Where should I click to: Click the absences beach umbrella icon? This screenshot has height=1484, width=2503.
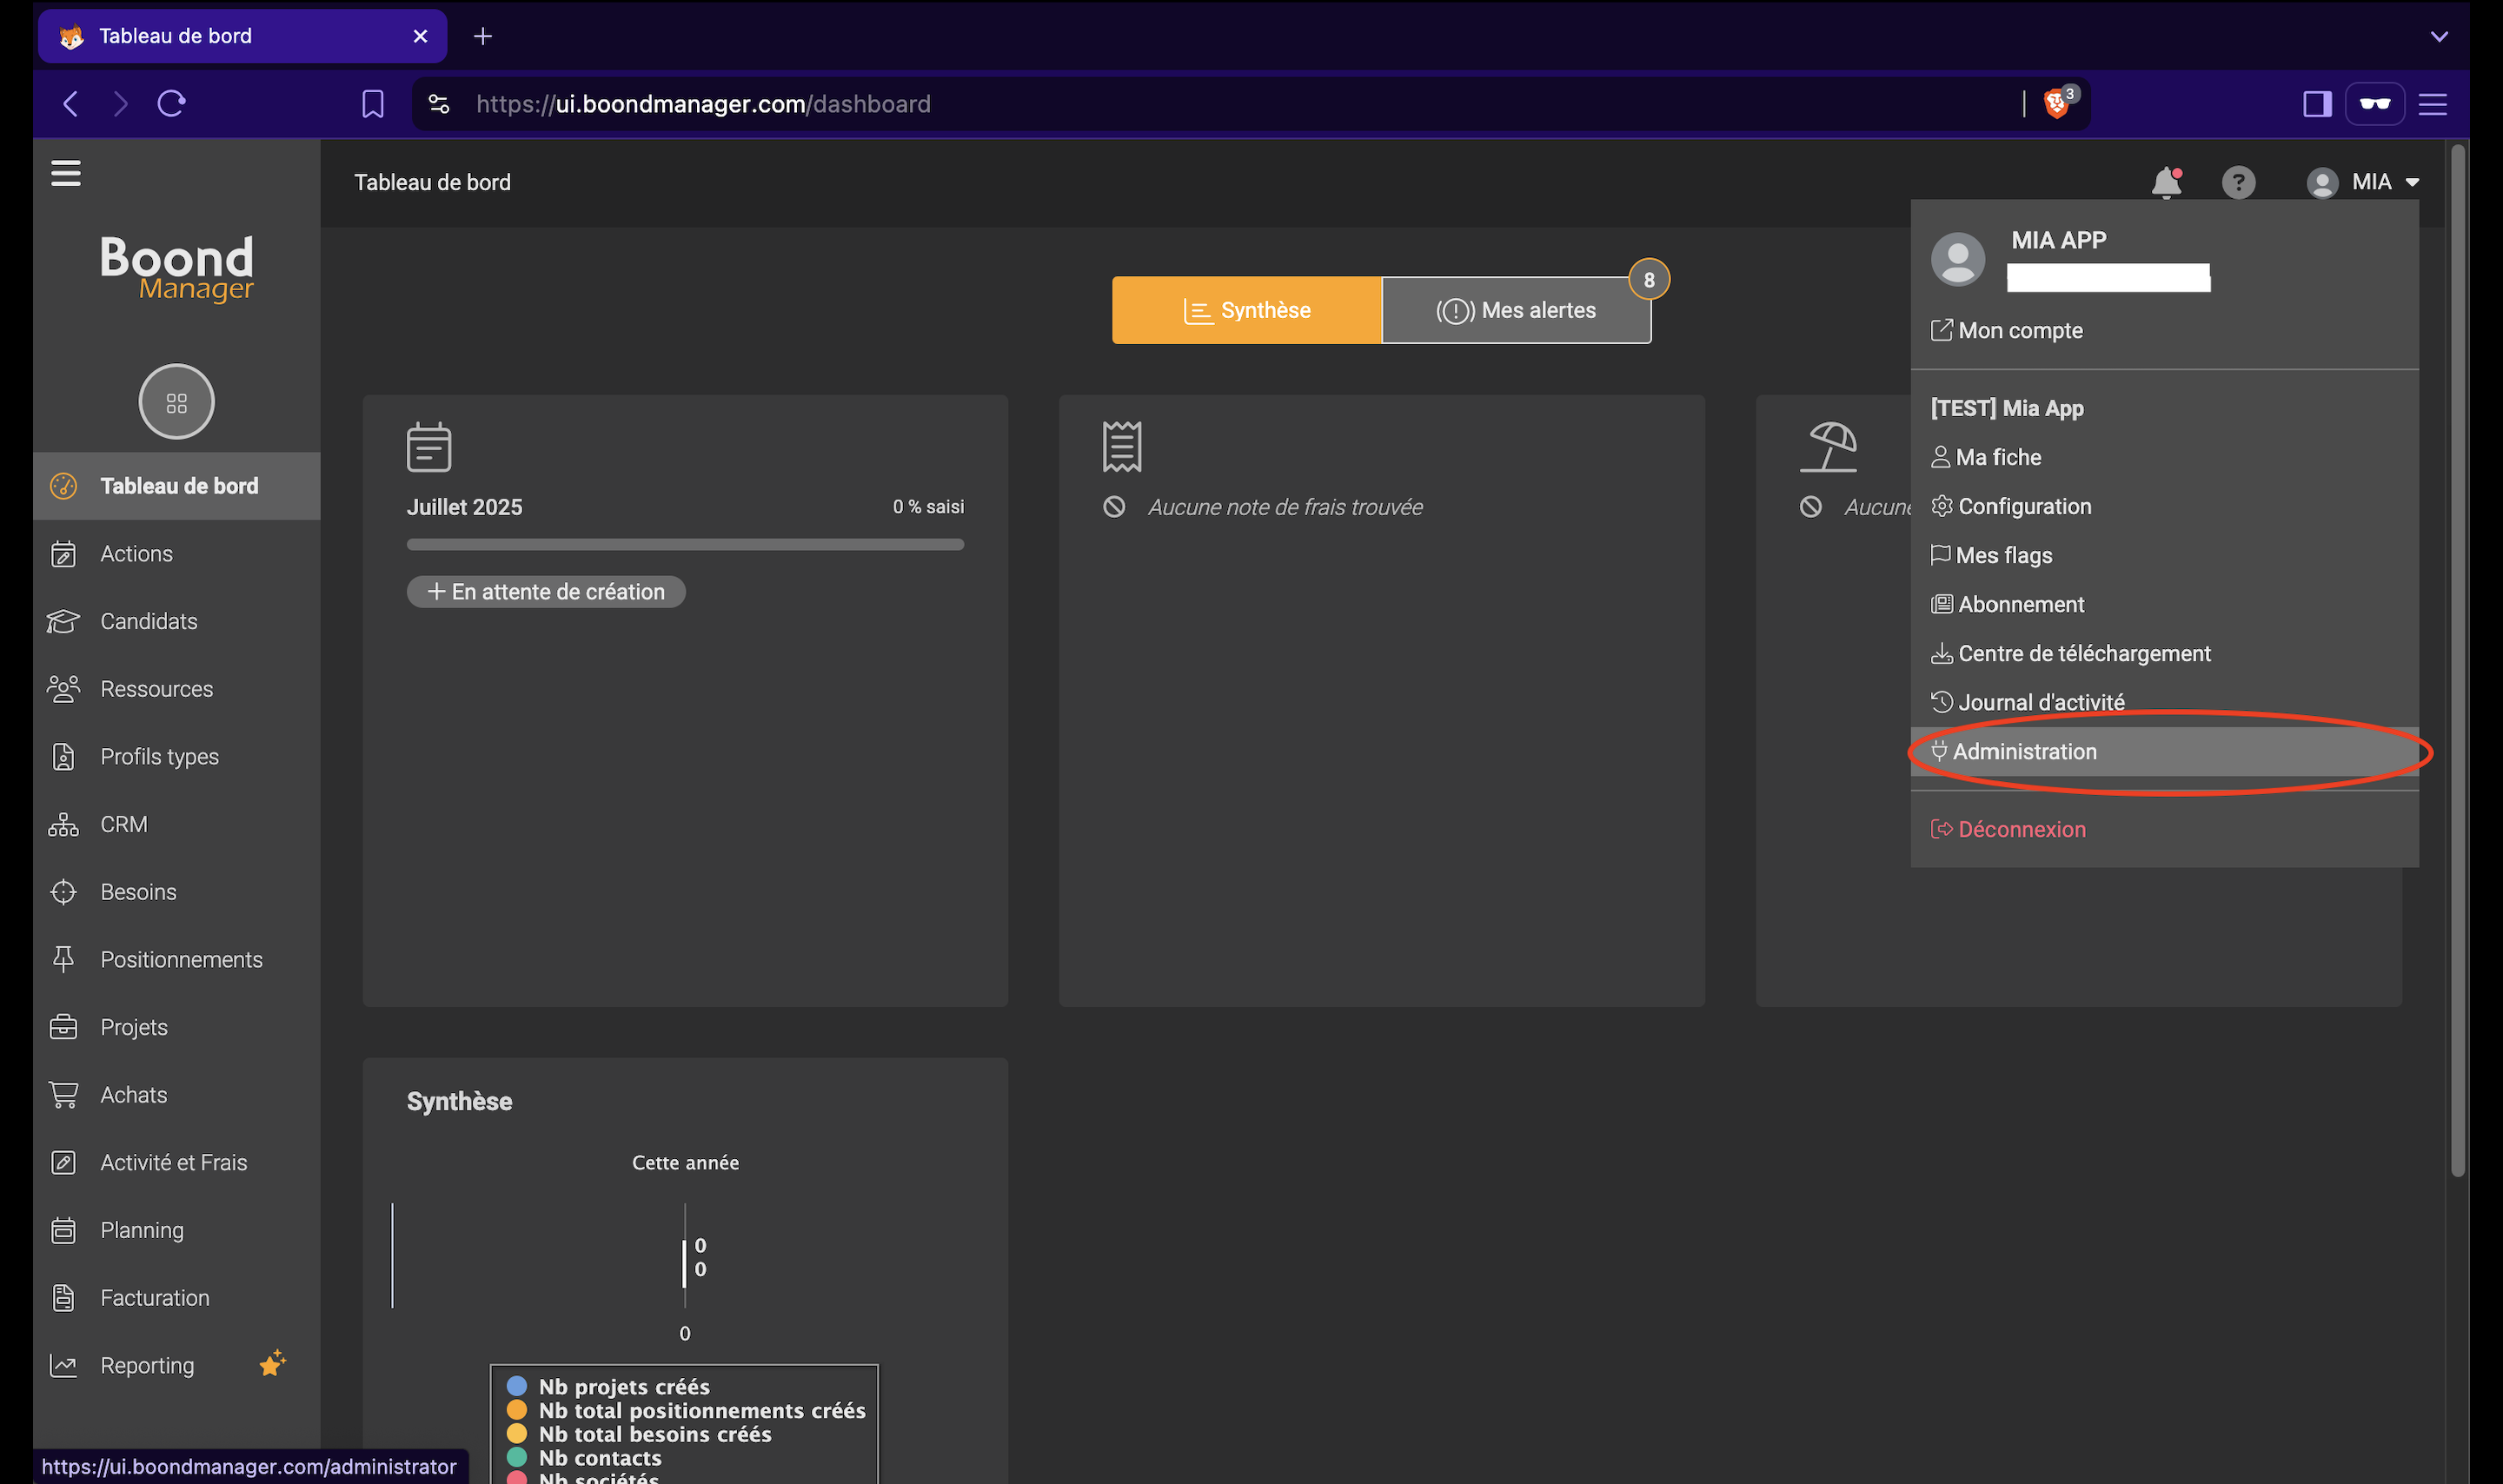point(1829,446)
